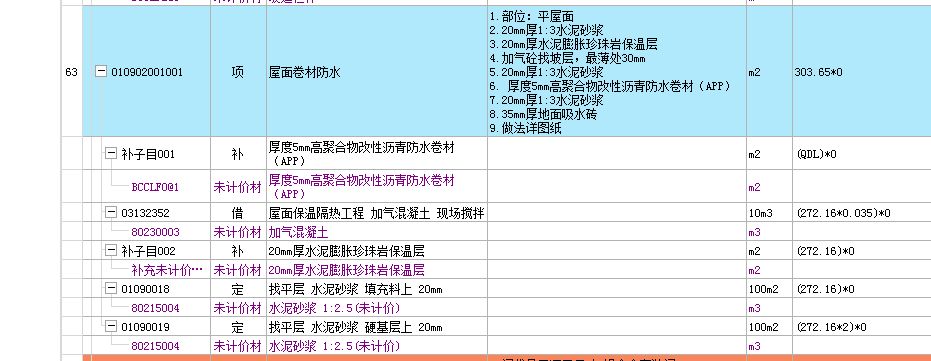
Task: Collapse item 010902001001 tree node
Action: pos(102,72)
